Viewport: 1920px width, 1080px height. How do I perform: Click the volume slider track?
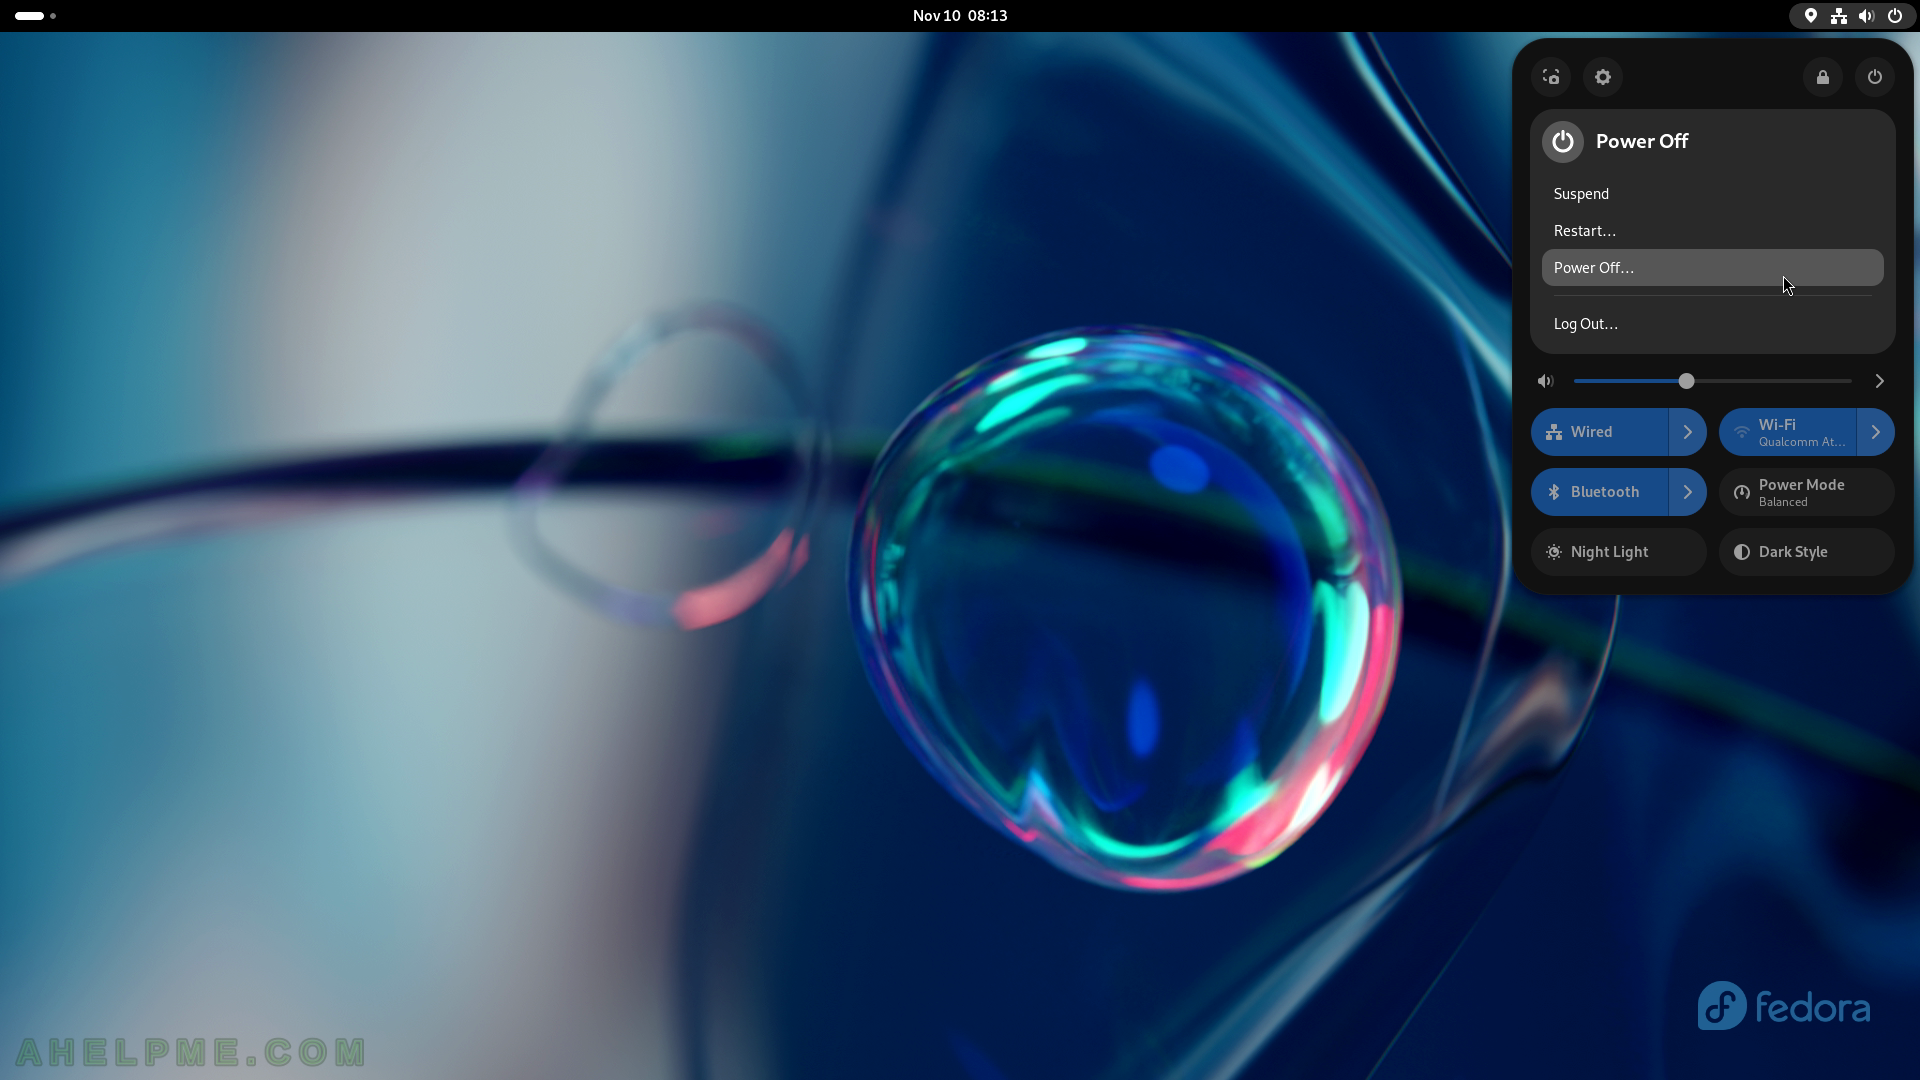point(1713,381)
